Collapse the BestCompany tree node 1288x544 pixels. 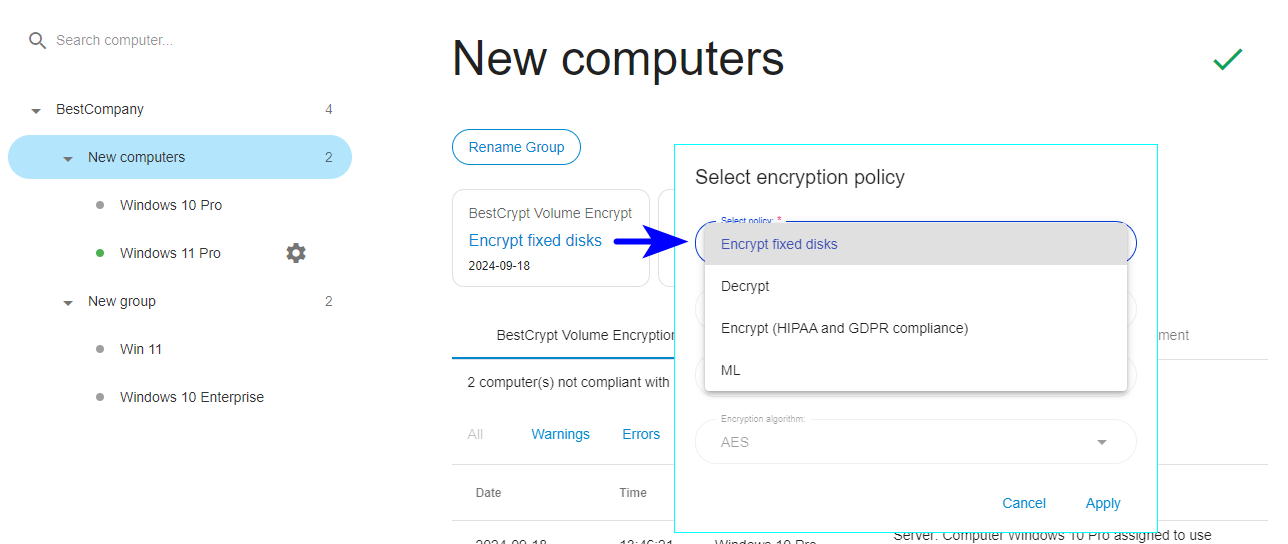[36, 110]
